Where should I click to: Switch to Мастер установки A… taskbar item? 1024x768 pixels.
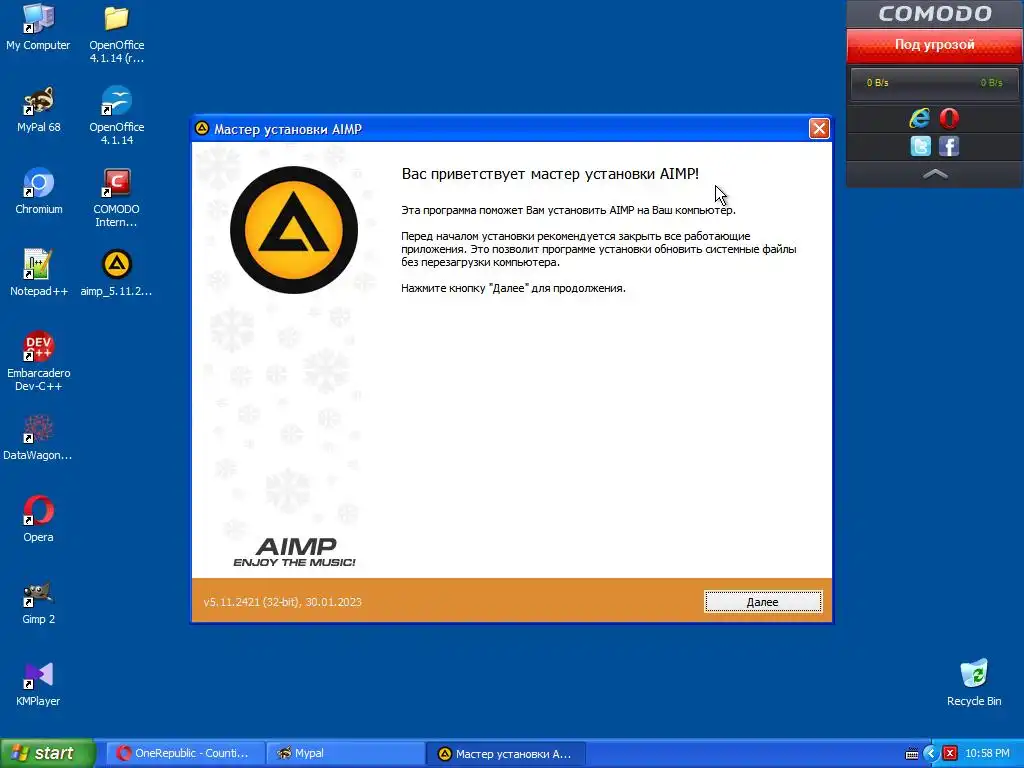click(x=506, y=753)
